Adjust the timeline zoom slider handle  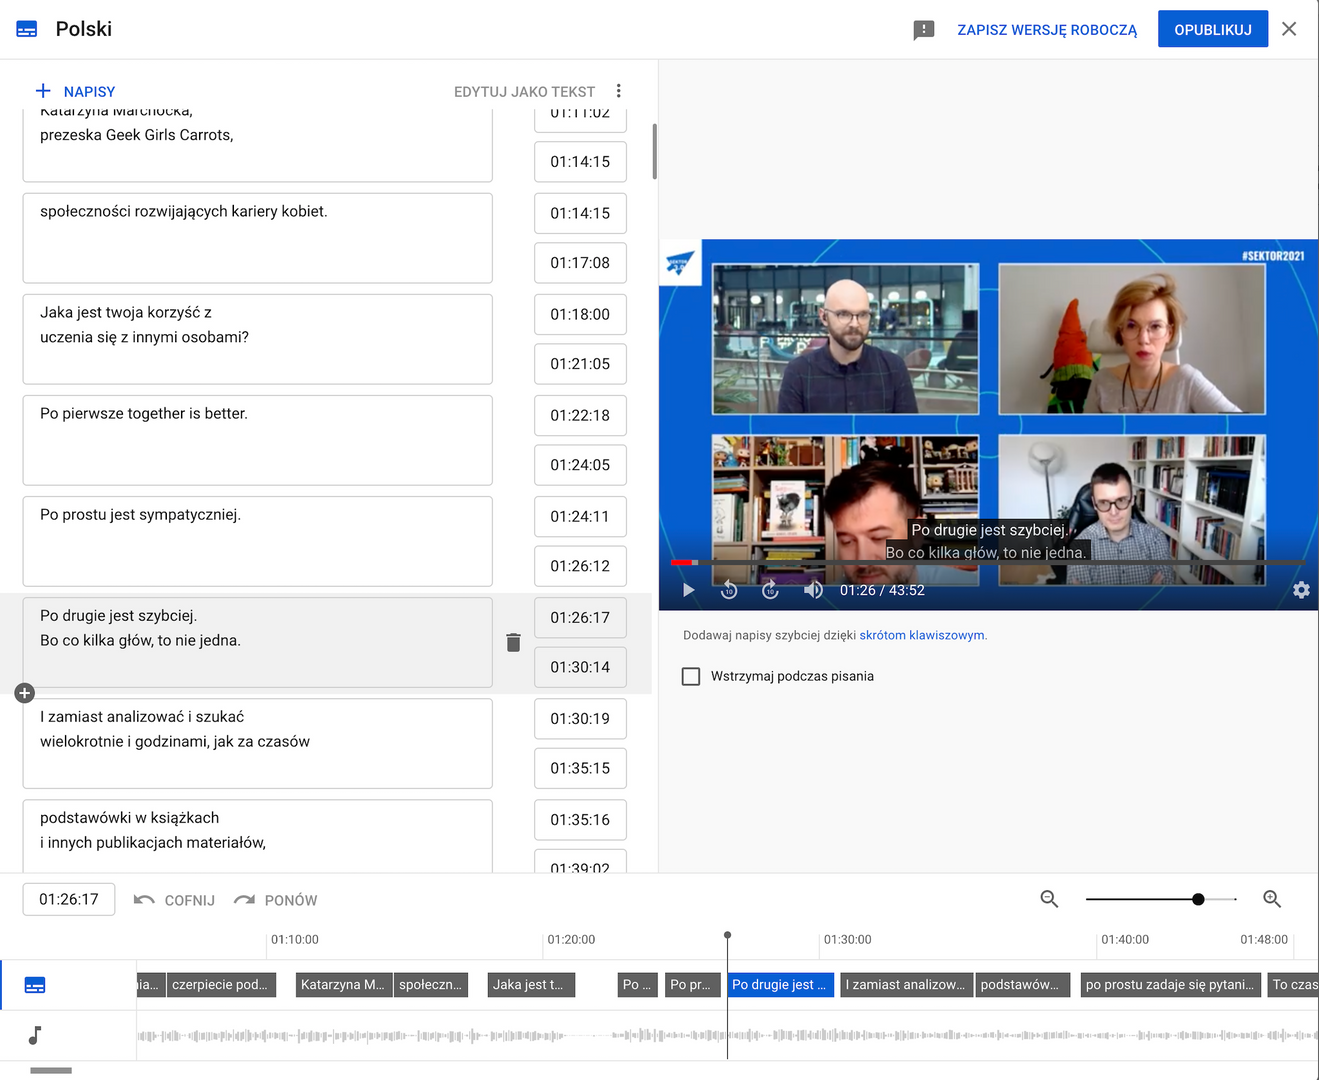(x=1198, y=899)
